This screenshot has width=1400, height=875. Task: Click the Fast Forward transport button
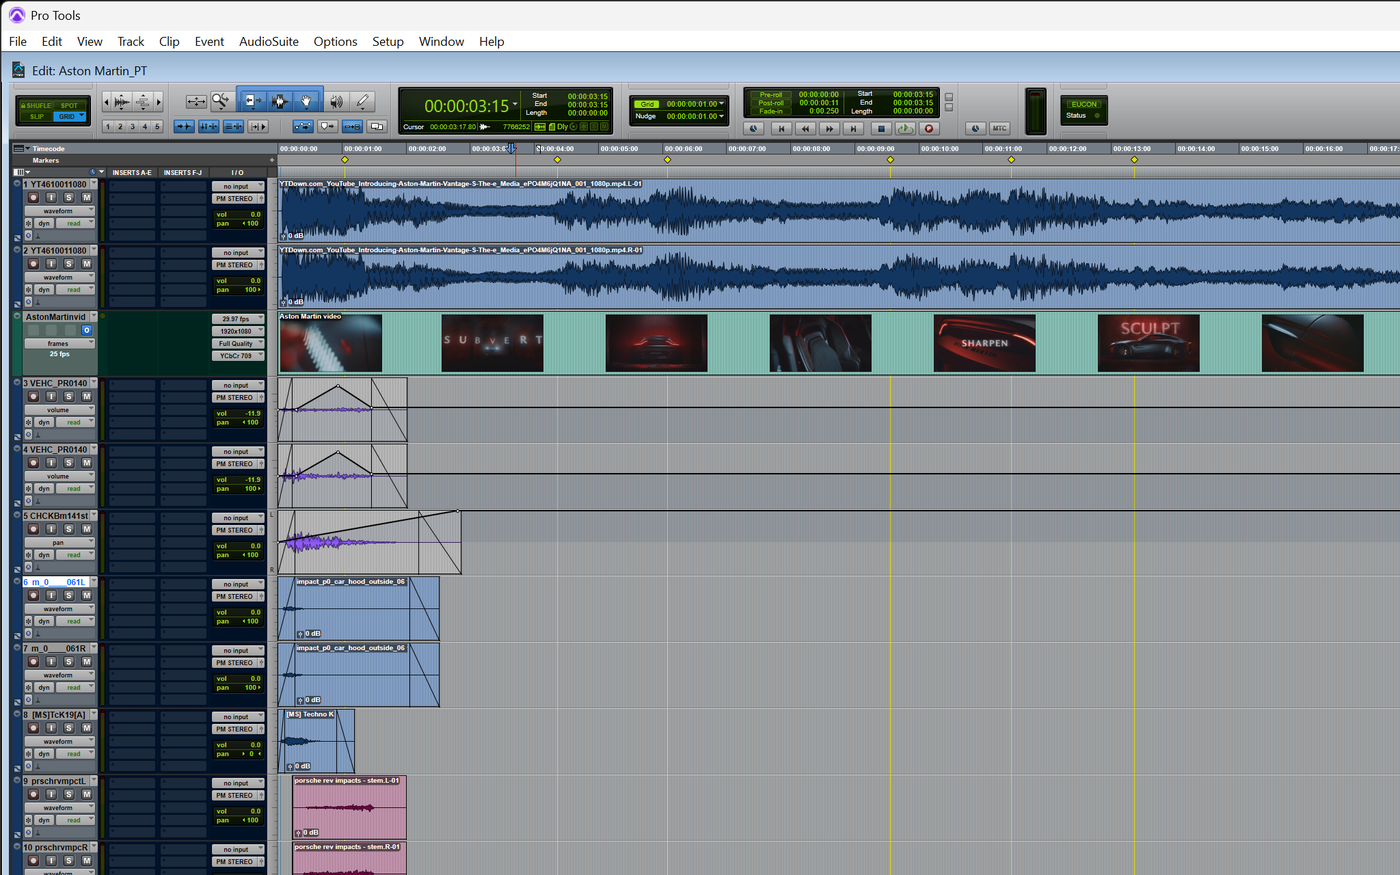point(829,128)
